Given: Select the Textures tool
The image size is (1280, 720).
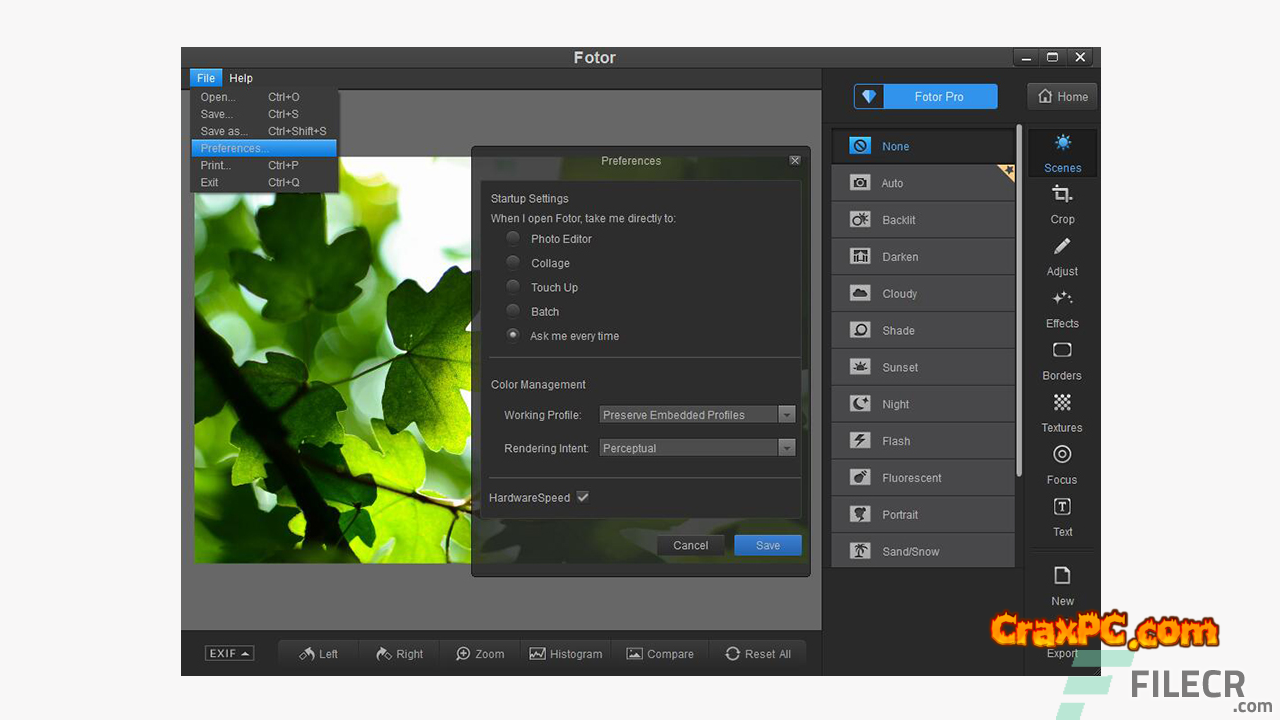Looking at the screenshot, I should [1062, 411].
